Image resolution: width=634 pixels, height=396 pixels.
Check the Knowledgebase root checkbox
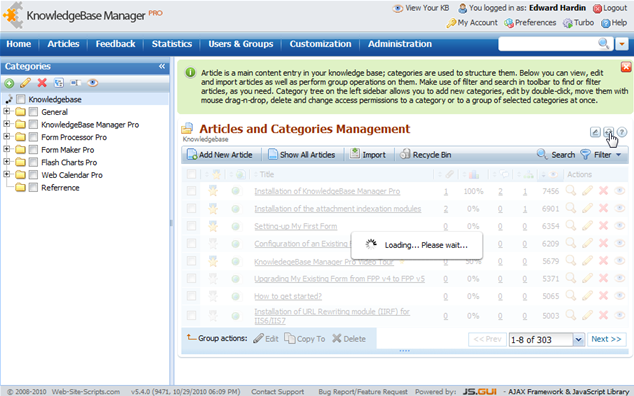click(21, 99)
